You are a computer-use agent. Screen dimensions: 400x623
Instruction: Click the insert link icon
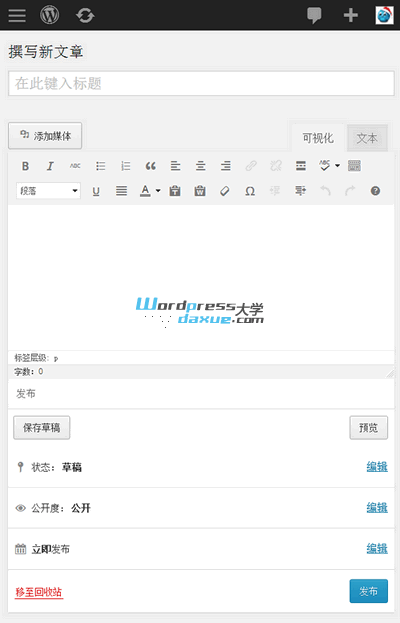pyautogui.click(x=251, y=166)
